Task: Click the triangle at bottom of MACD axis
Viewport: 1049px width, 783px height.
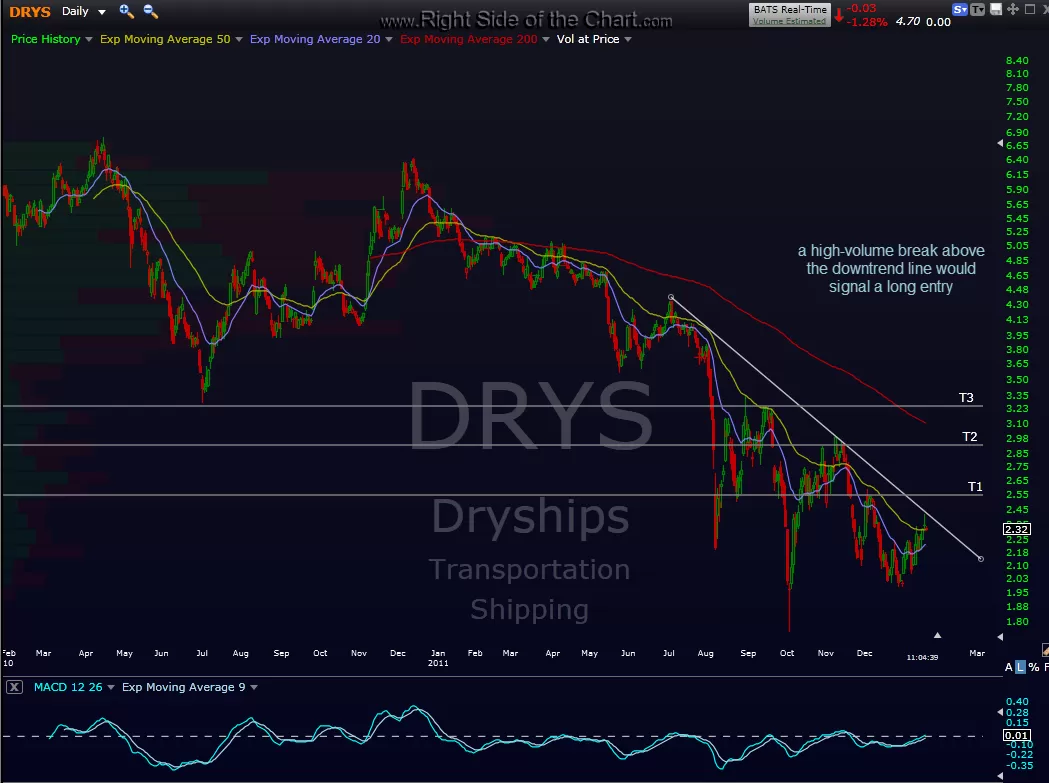Action: pos(1000,776)
